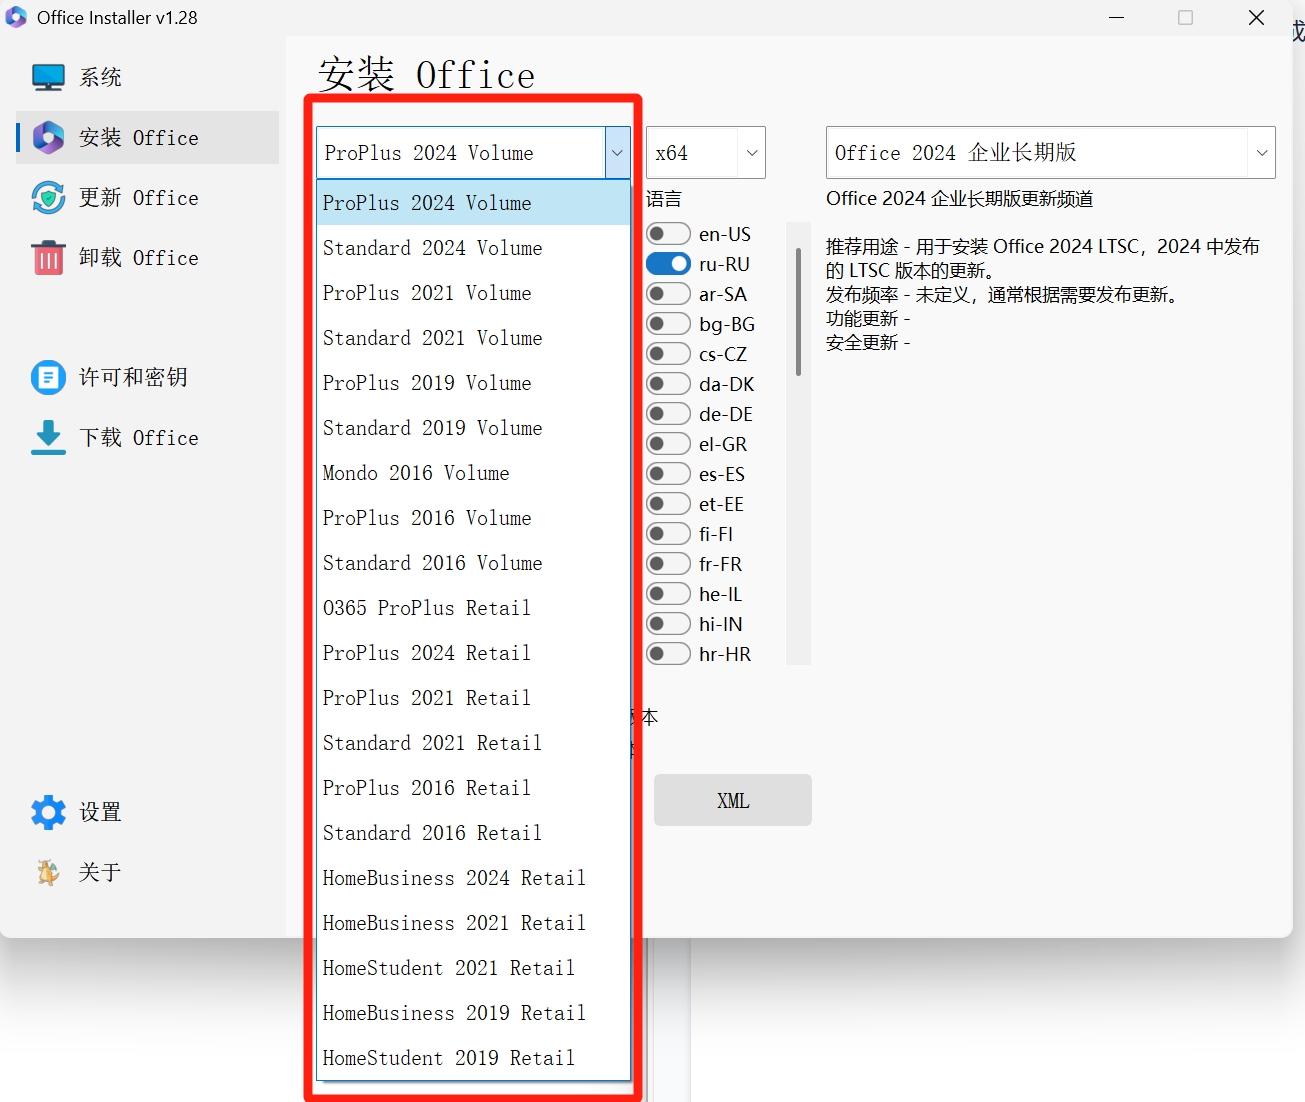Open 设置 using the gear icon
This screenshot has height=1102, width=1305.
47,812
